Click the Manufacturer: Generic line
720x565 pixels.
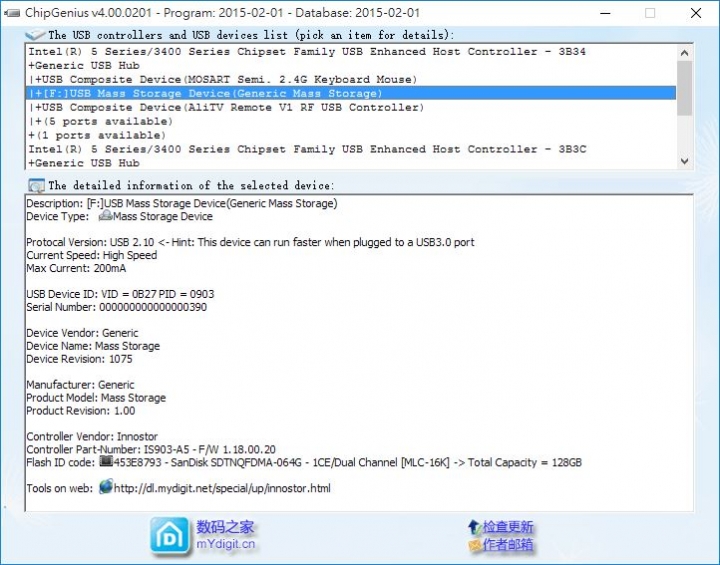pyautogui.click(x=80, y=384)
